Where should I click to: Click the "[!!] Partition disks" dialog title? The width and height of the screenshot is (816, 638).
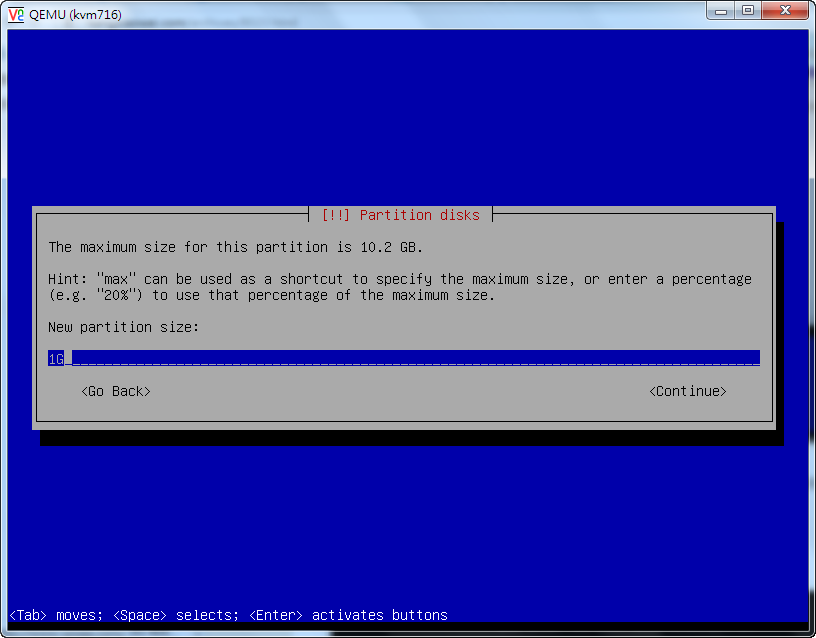[x=401, y=215]
